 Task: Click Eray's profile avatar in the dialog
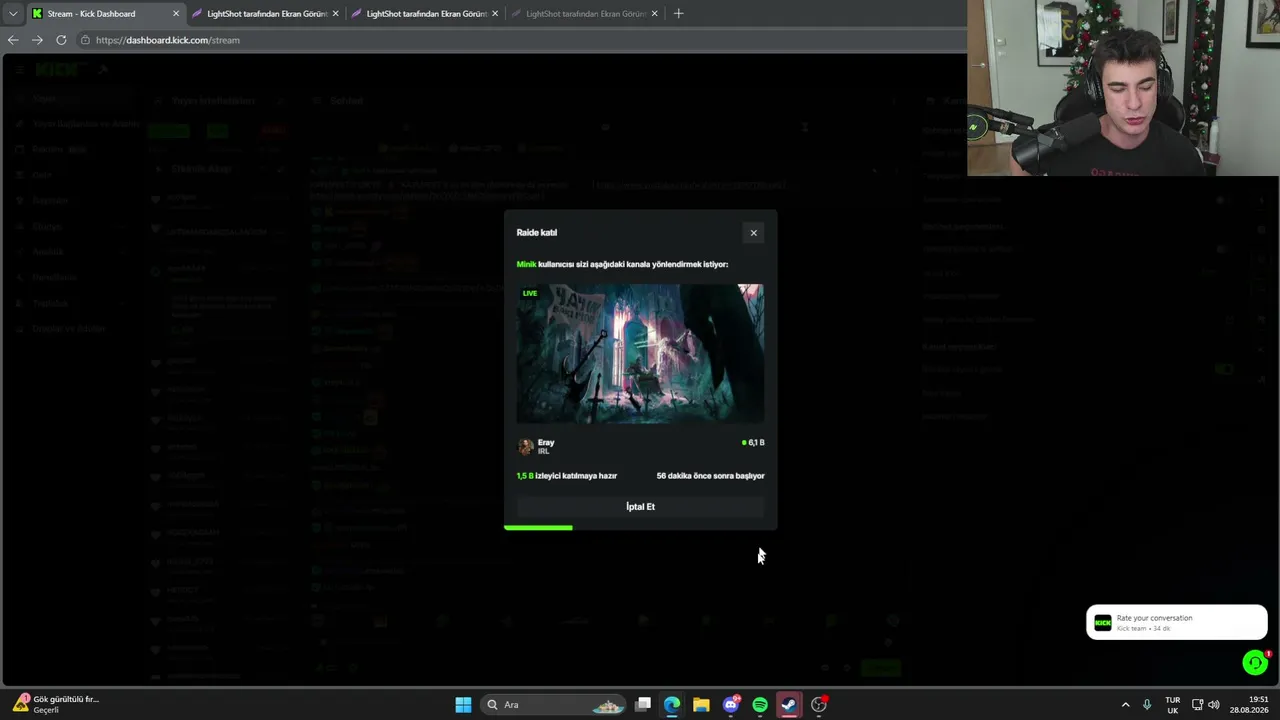[526, 446]
